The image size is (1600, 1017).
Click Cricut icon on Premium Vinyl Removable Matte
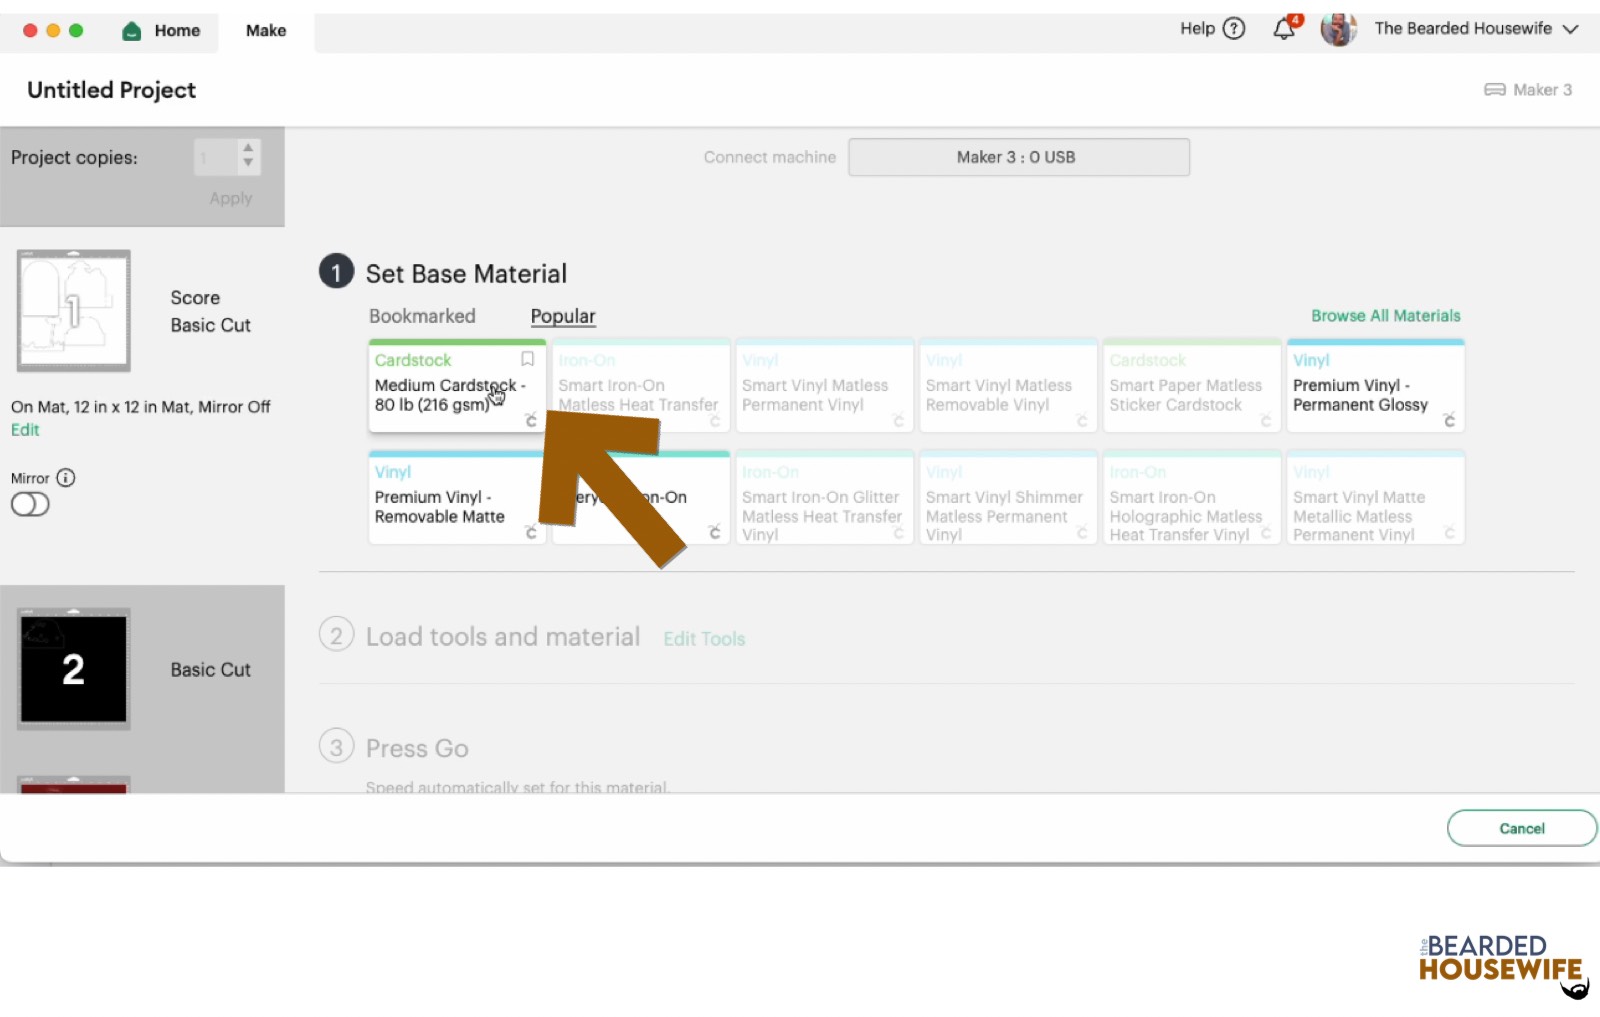[x=531, y=533]
